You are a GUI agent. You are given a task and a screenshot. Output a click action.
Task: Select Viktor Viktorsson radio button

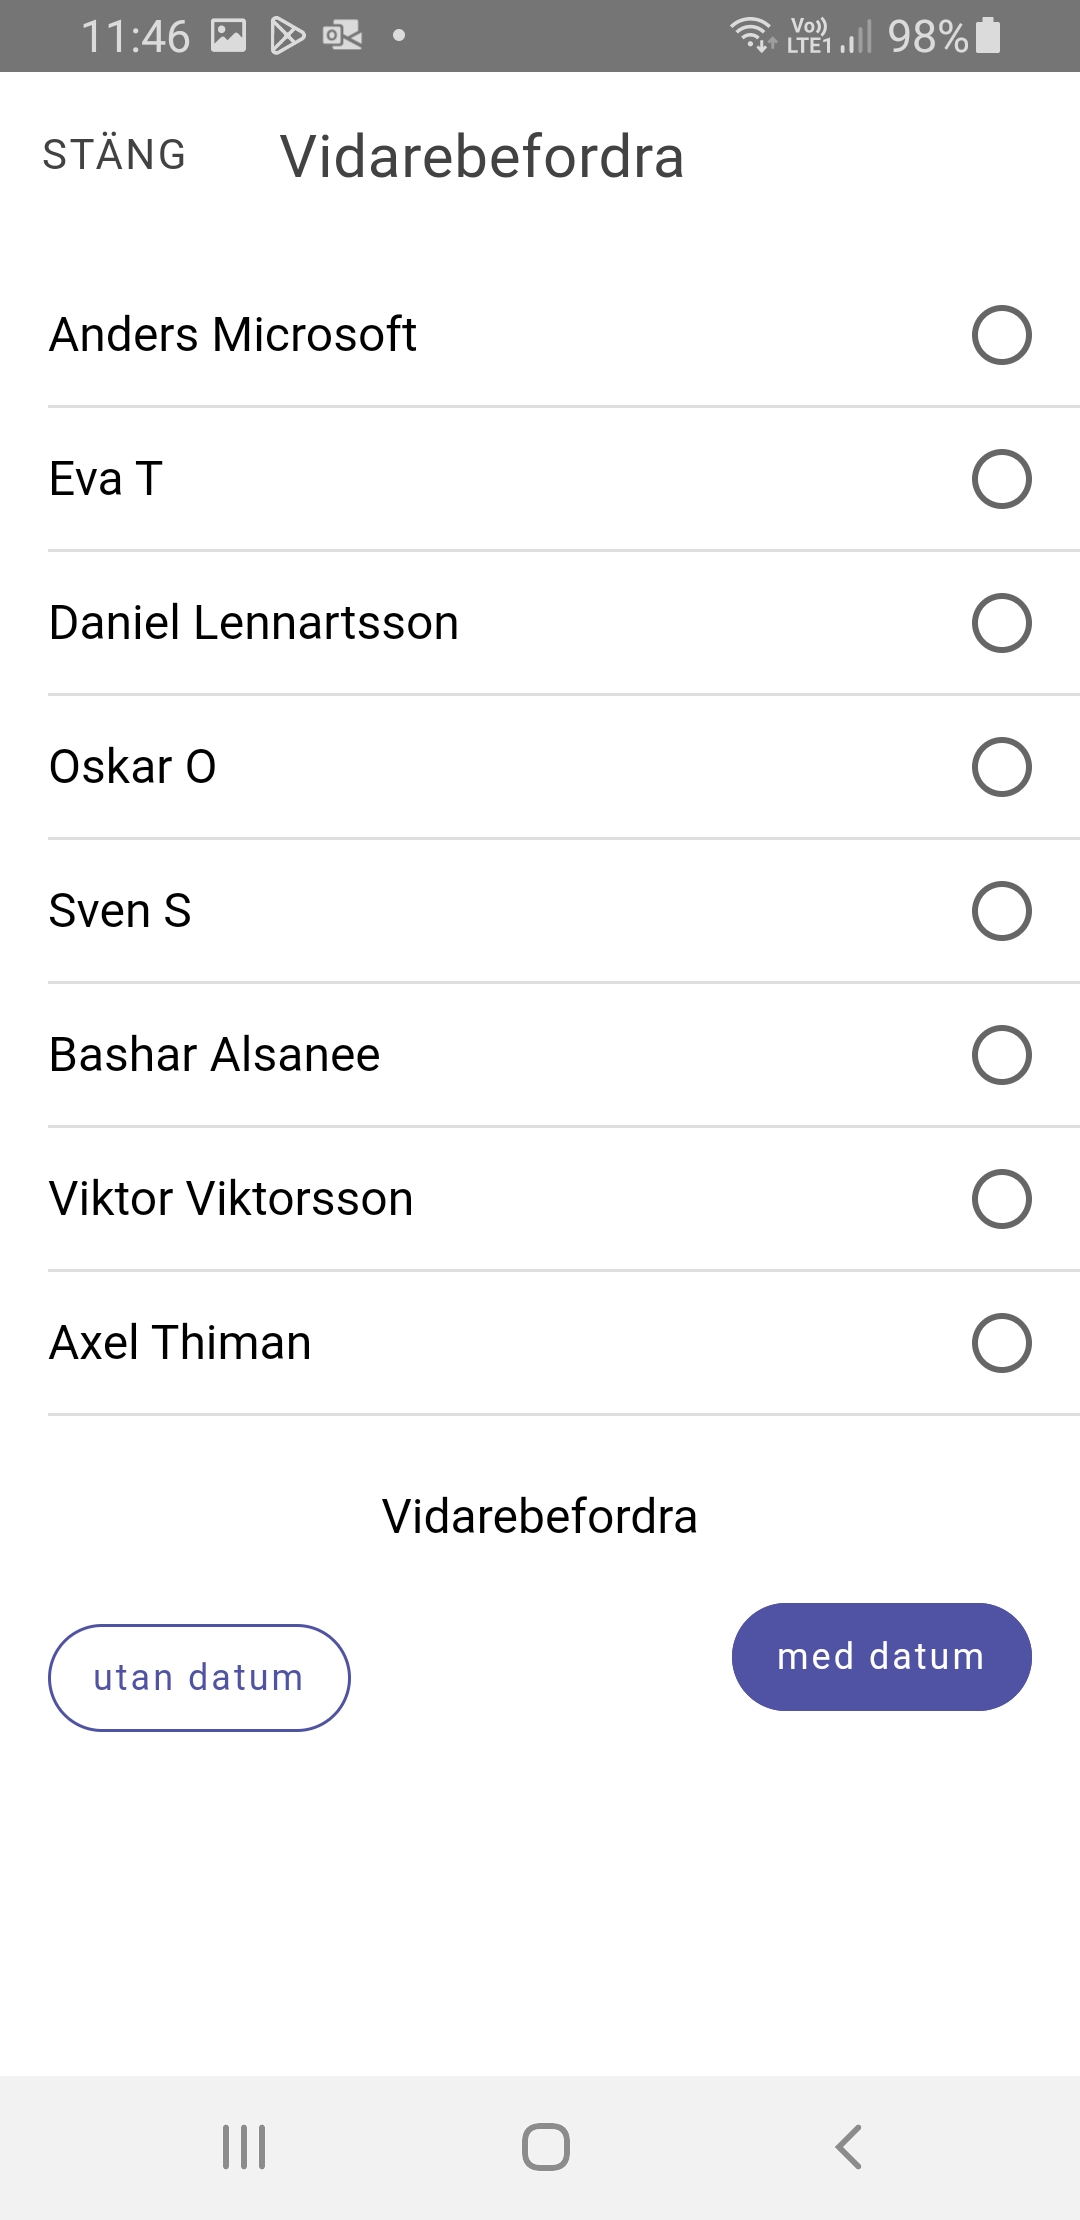click(1001, 1199)
